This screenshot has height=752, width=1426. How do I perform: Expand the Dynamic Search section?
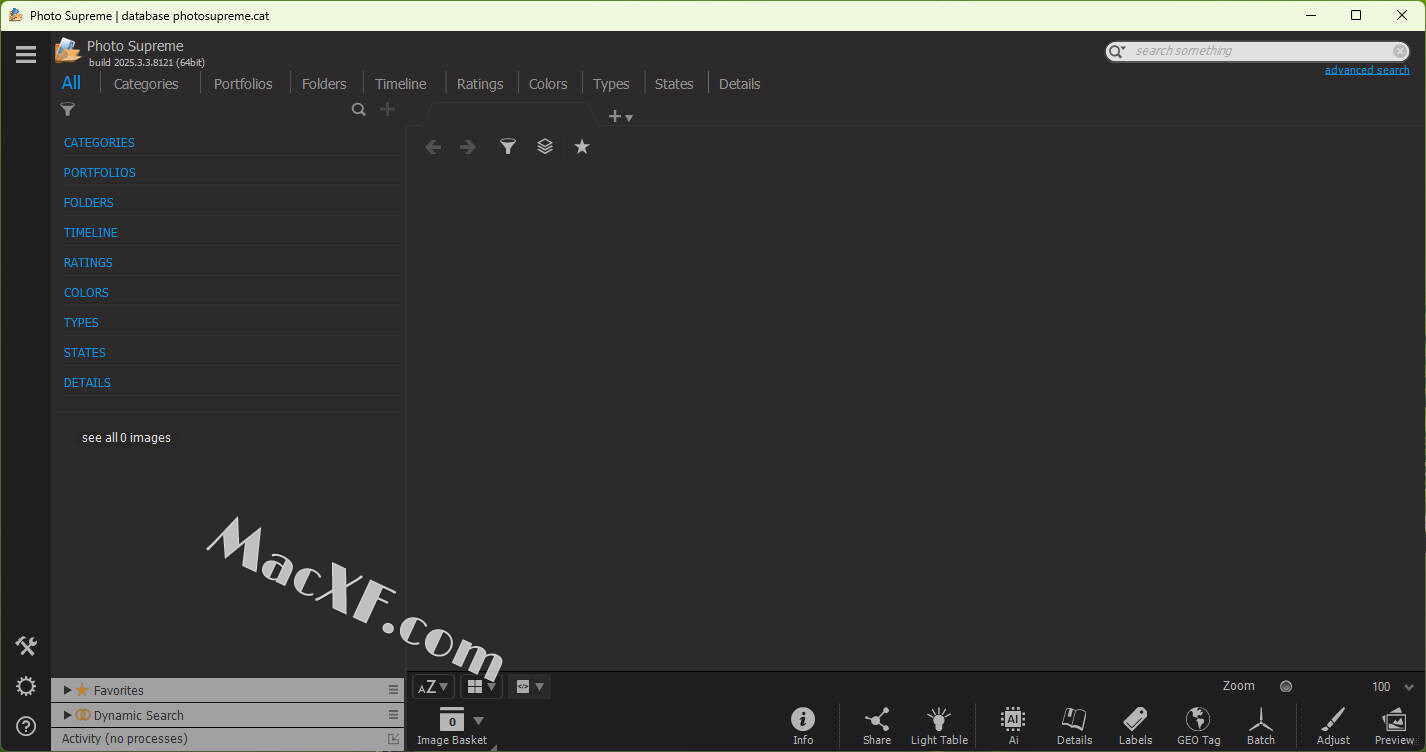click(68, 715)
